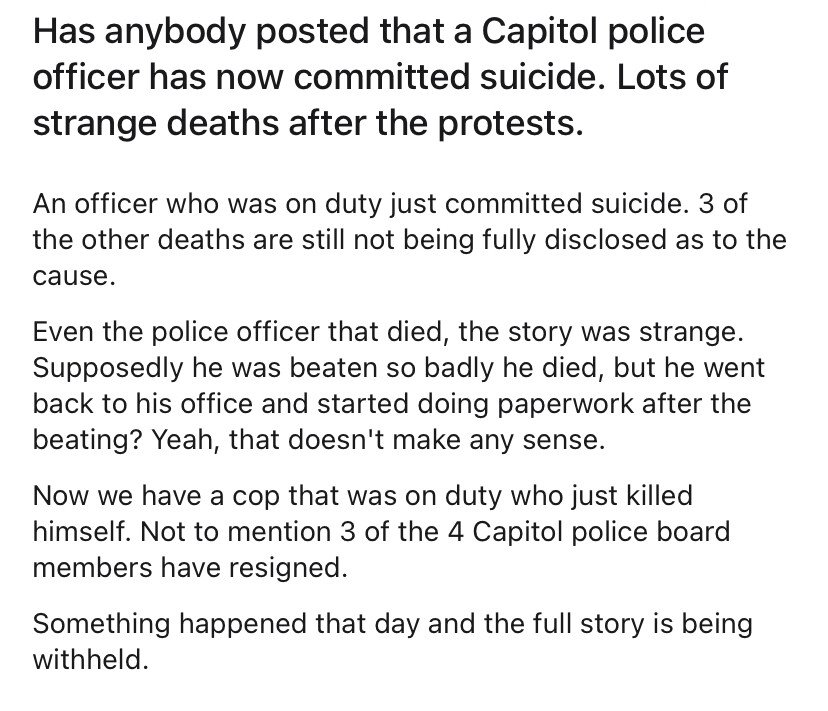Click the line starting "Now we have a cop"
This screenshot has height=711, width=828.
[362, 495]
